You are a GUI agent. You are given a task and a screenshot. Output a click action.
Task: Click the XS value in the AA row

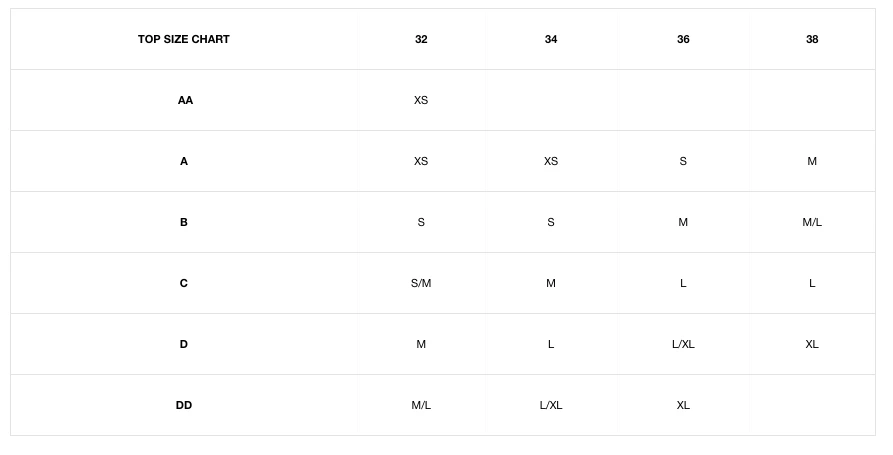pyautogui.click(x=421, y=101)
